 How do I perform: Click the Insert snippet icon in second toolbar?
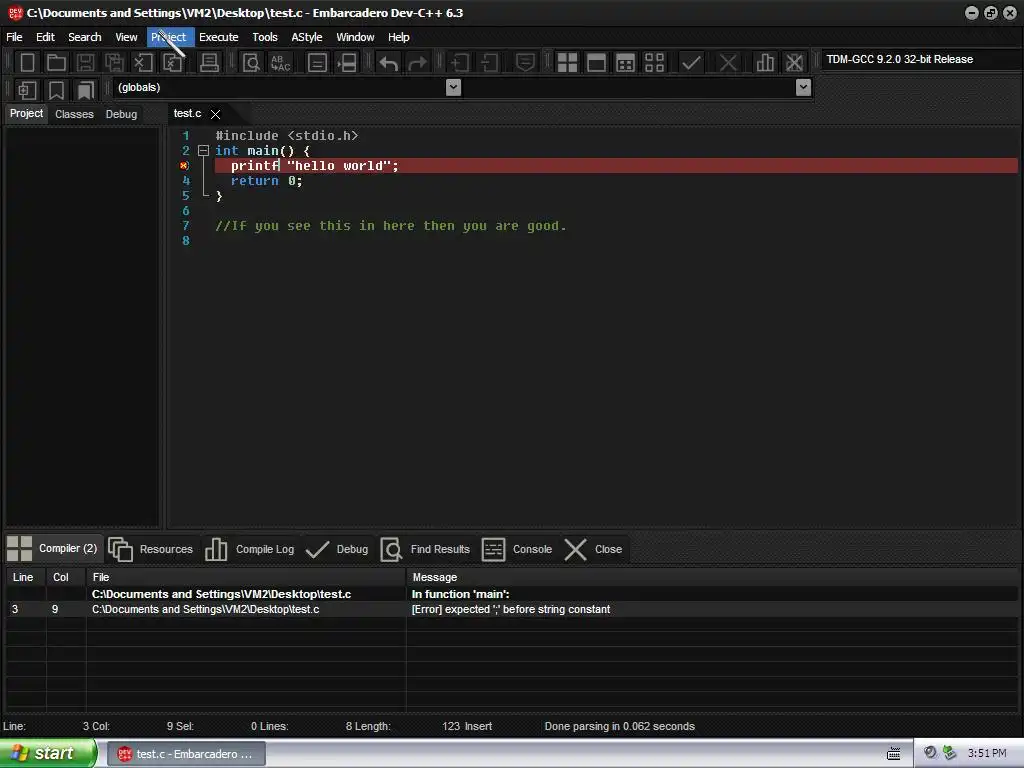point(27,89)
